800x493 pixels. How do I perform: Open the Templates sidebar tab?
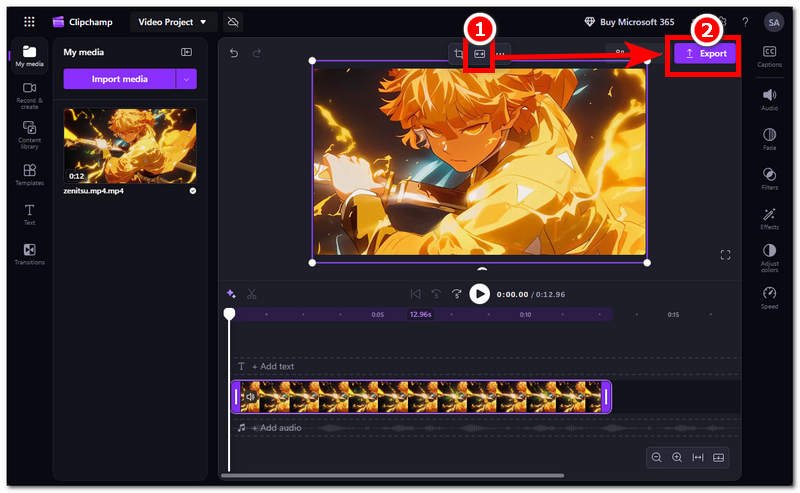pyautogui.click(x=29, y=175)
